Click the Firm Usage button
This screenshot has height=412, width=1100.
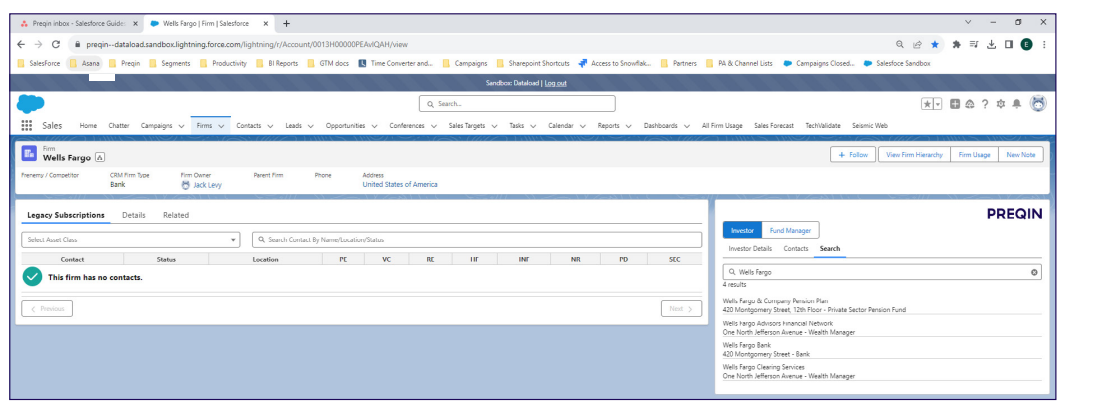point(974,154)
